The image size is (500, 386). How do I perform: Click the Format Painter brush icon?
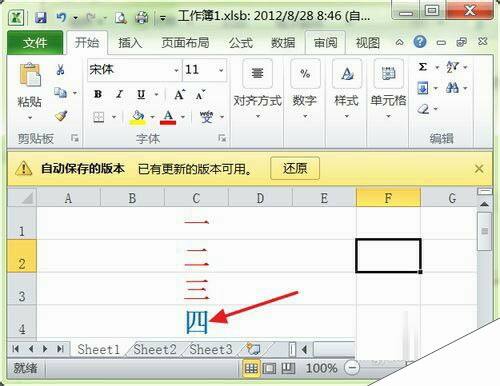(61, 116)
